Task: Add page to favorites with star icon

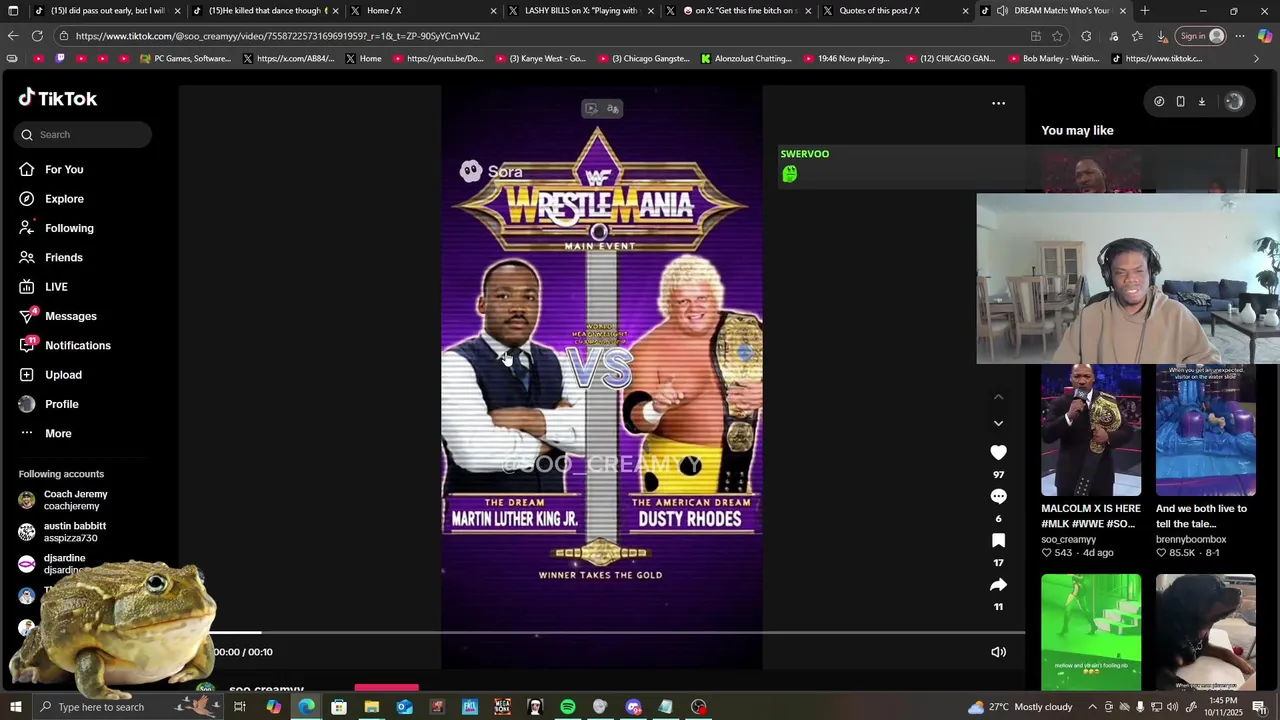Action: (1057, 36)
